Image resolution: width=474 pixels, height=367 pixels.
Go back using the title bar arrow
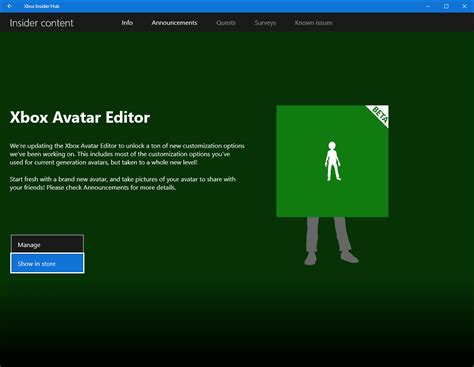pos(9,6)
